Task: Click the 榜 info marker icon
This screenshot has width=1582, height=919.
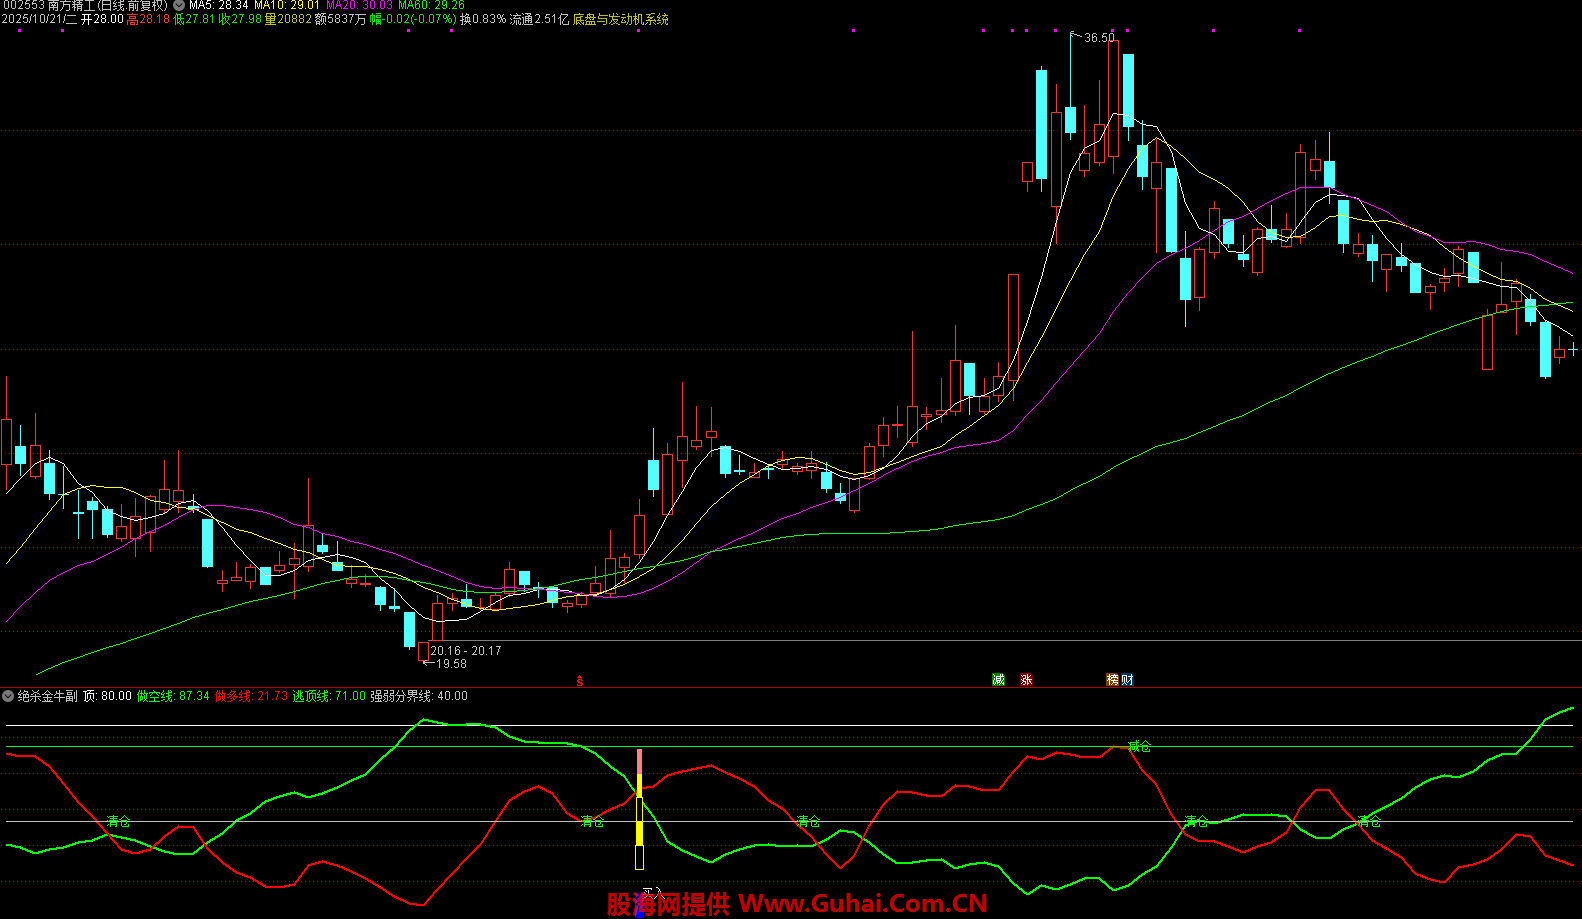Action: point(1112,680)
